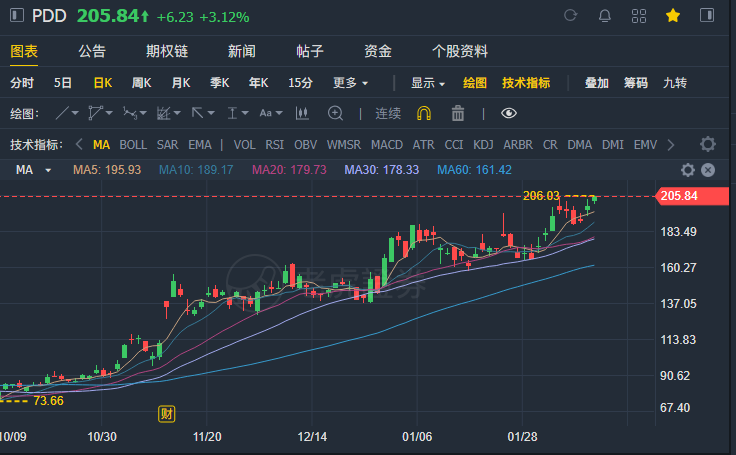Click the 财 earnings marker on chart
This screenshot has width=736, height=455.
click(167, 414)
